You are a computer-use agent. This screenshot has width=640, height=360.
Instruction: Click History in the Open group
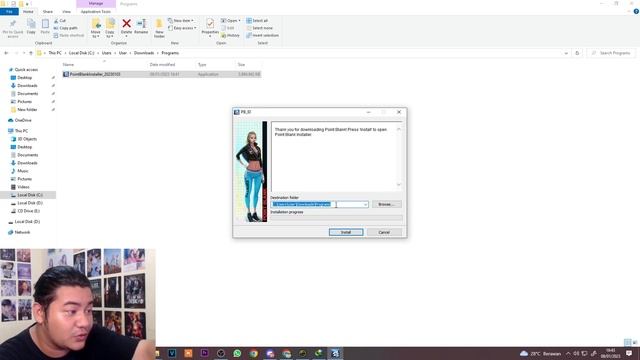(231, 36)
